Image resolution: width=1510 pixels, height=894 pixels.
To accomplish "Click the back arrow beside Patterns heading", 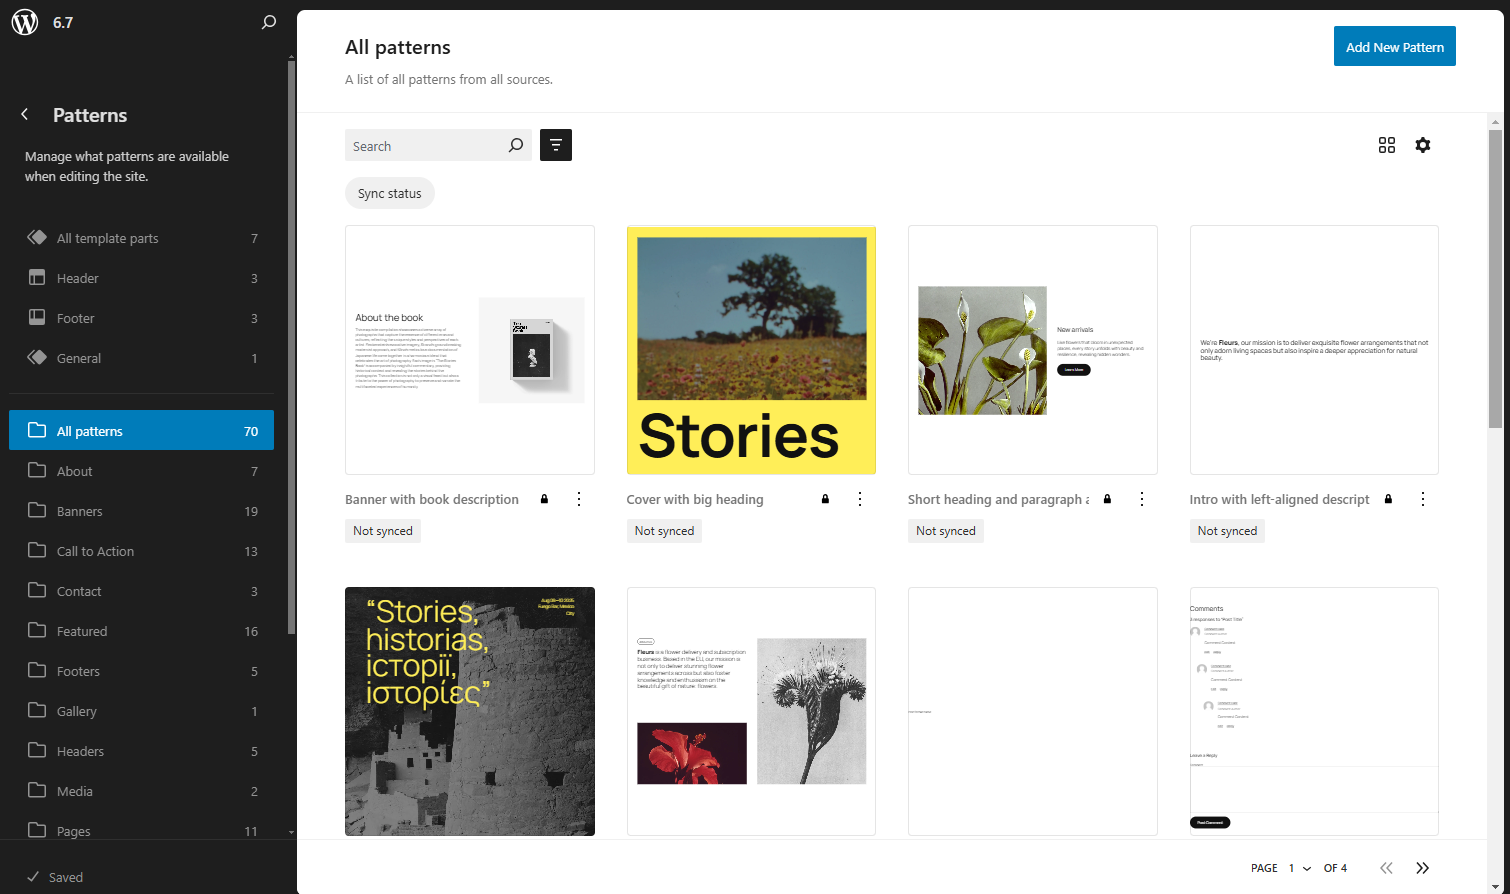I will pyautogui.click(x=24, y=114).
